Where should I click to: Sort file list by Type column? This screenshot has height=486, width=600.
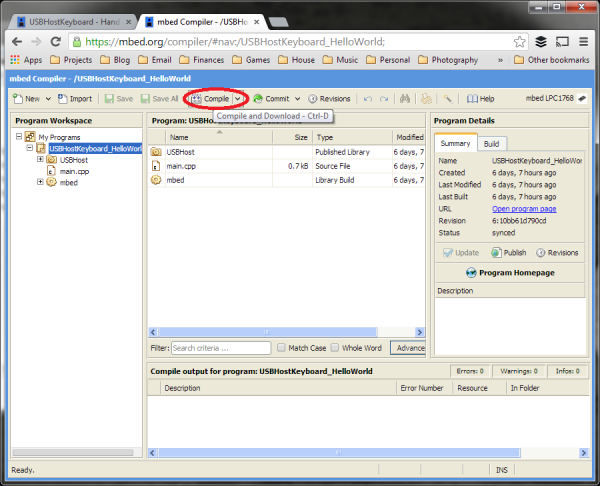[x=352, y=137]
